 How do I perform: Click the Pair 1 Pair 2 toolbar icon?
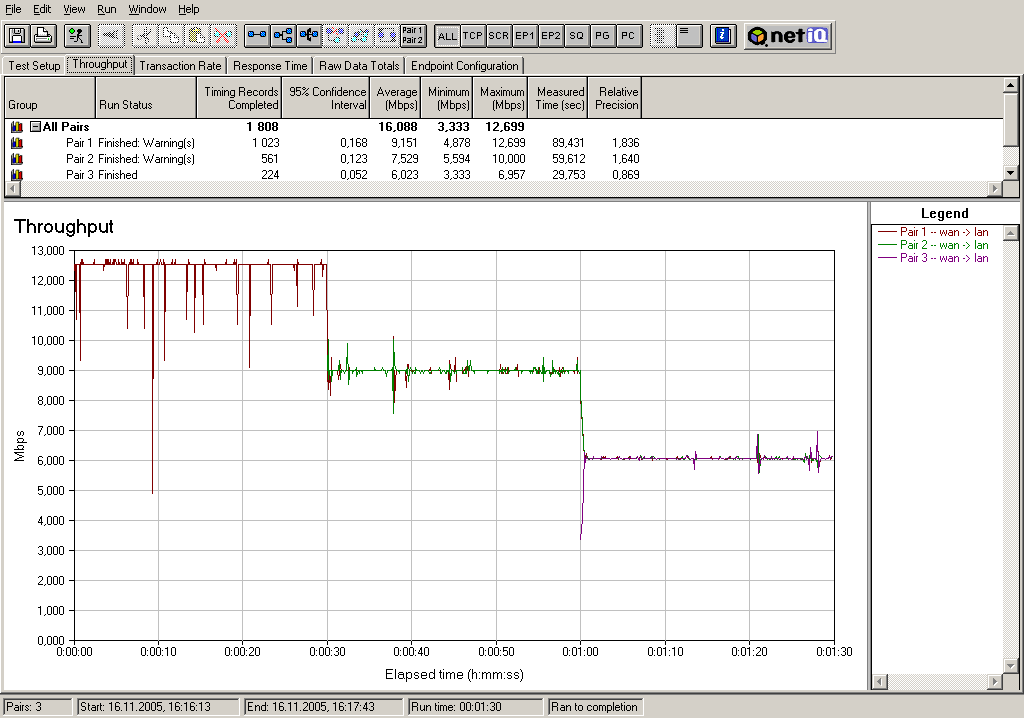coord(412,36)
